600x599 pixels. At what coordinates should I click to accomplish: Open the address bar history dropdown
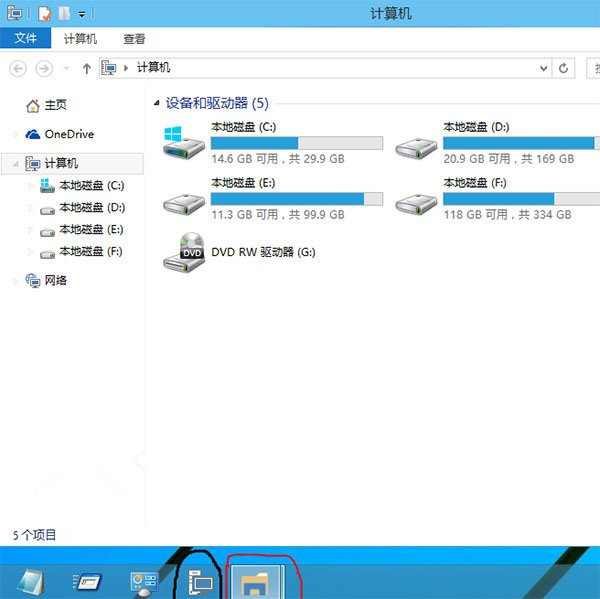tap(543, 68)
